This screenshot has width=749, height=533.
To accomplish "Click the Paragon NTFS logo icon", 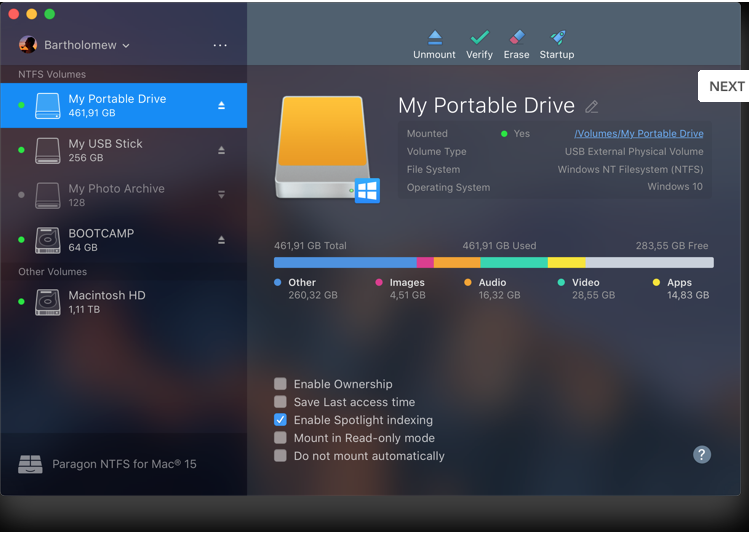I will point(30,464).
